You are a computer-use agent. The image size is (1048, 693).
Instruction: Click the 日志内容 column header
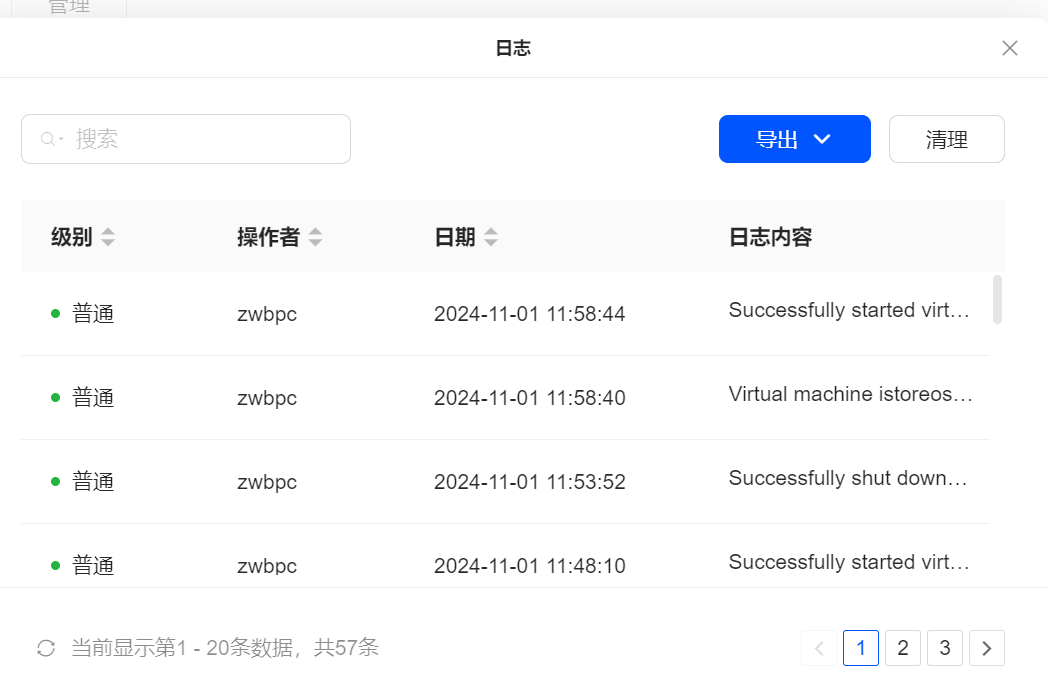[770, 237]
